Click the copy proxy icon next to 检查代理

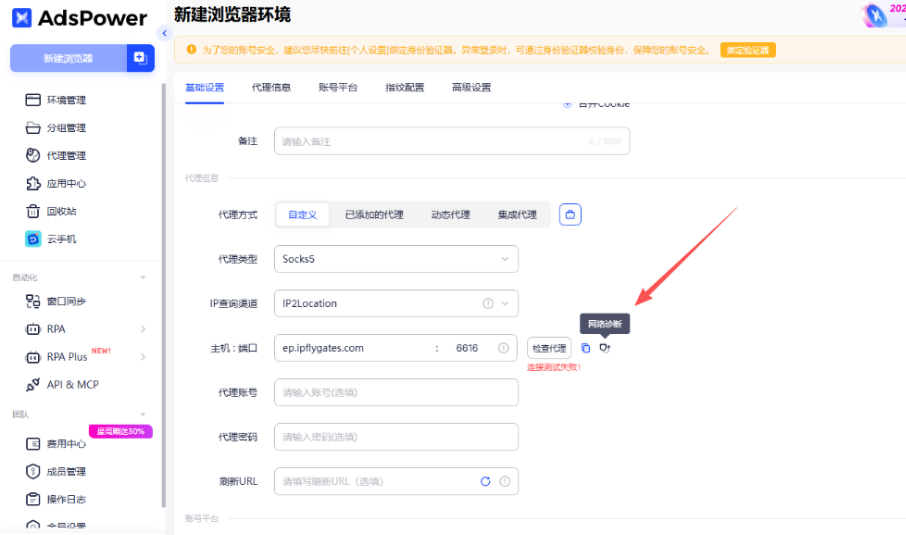585,348
